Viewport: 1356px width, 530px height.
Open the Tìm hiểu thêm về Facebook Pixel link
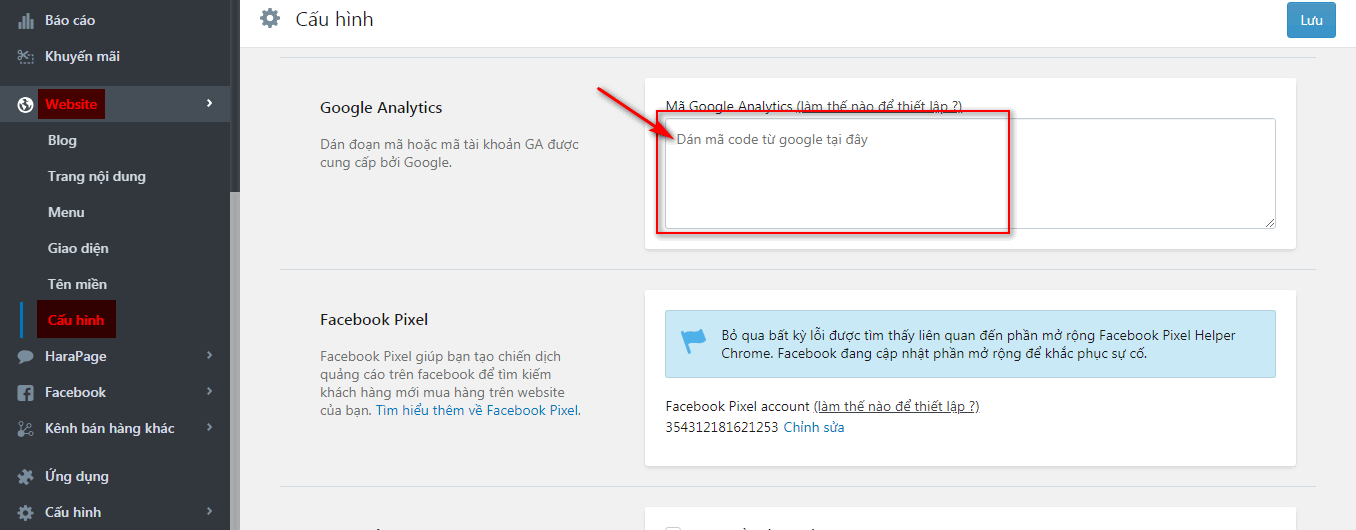[477, 410]
